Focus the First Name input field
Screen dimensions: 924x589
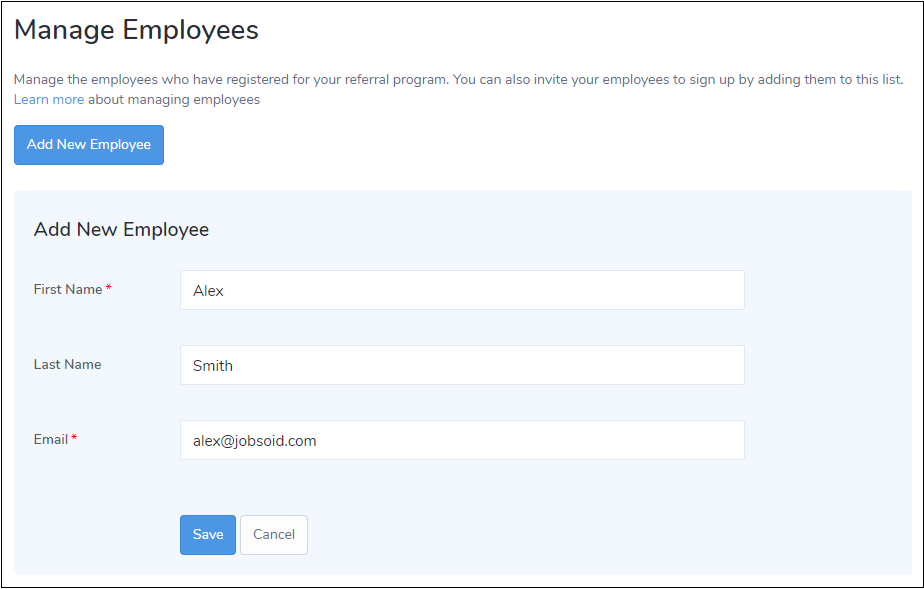tap(462, 290)
